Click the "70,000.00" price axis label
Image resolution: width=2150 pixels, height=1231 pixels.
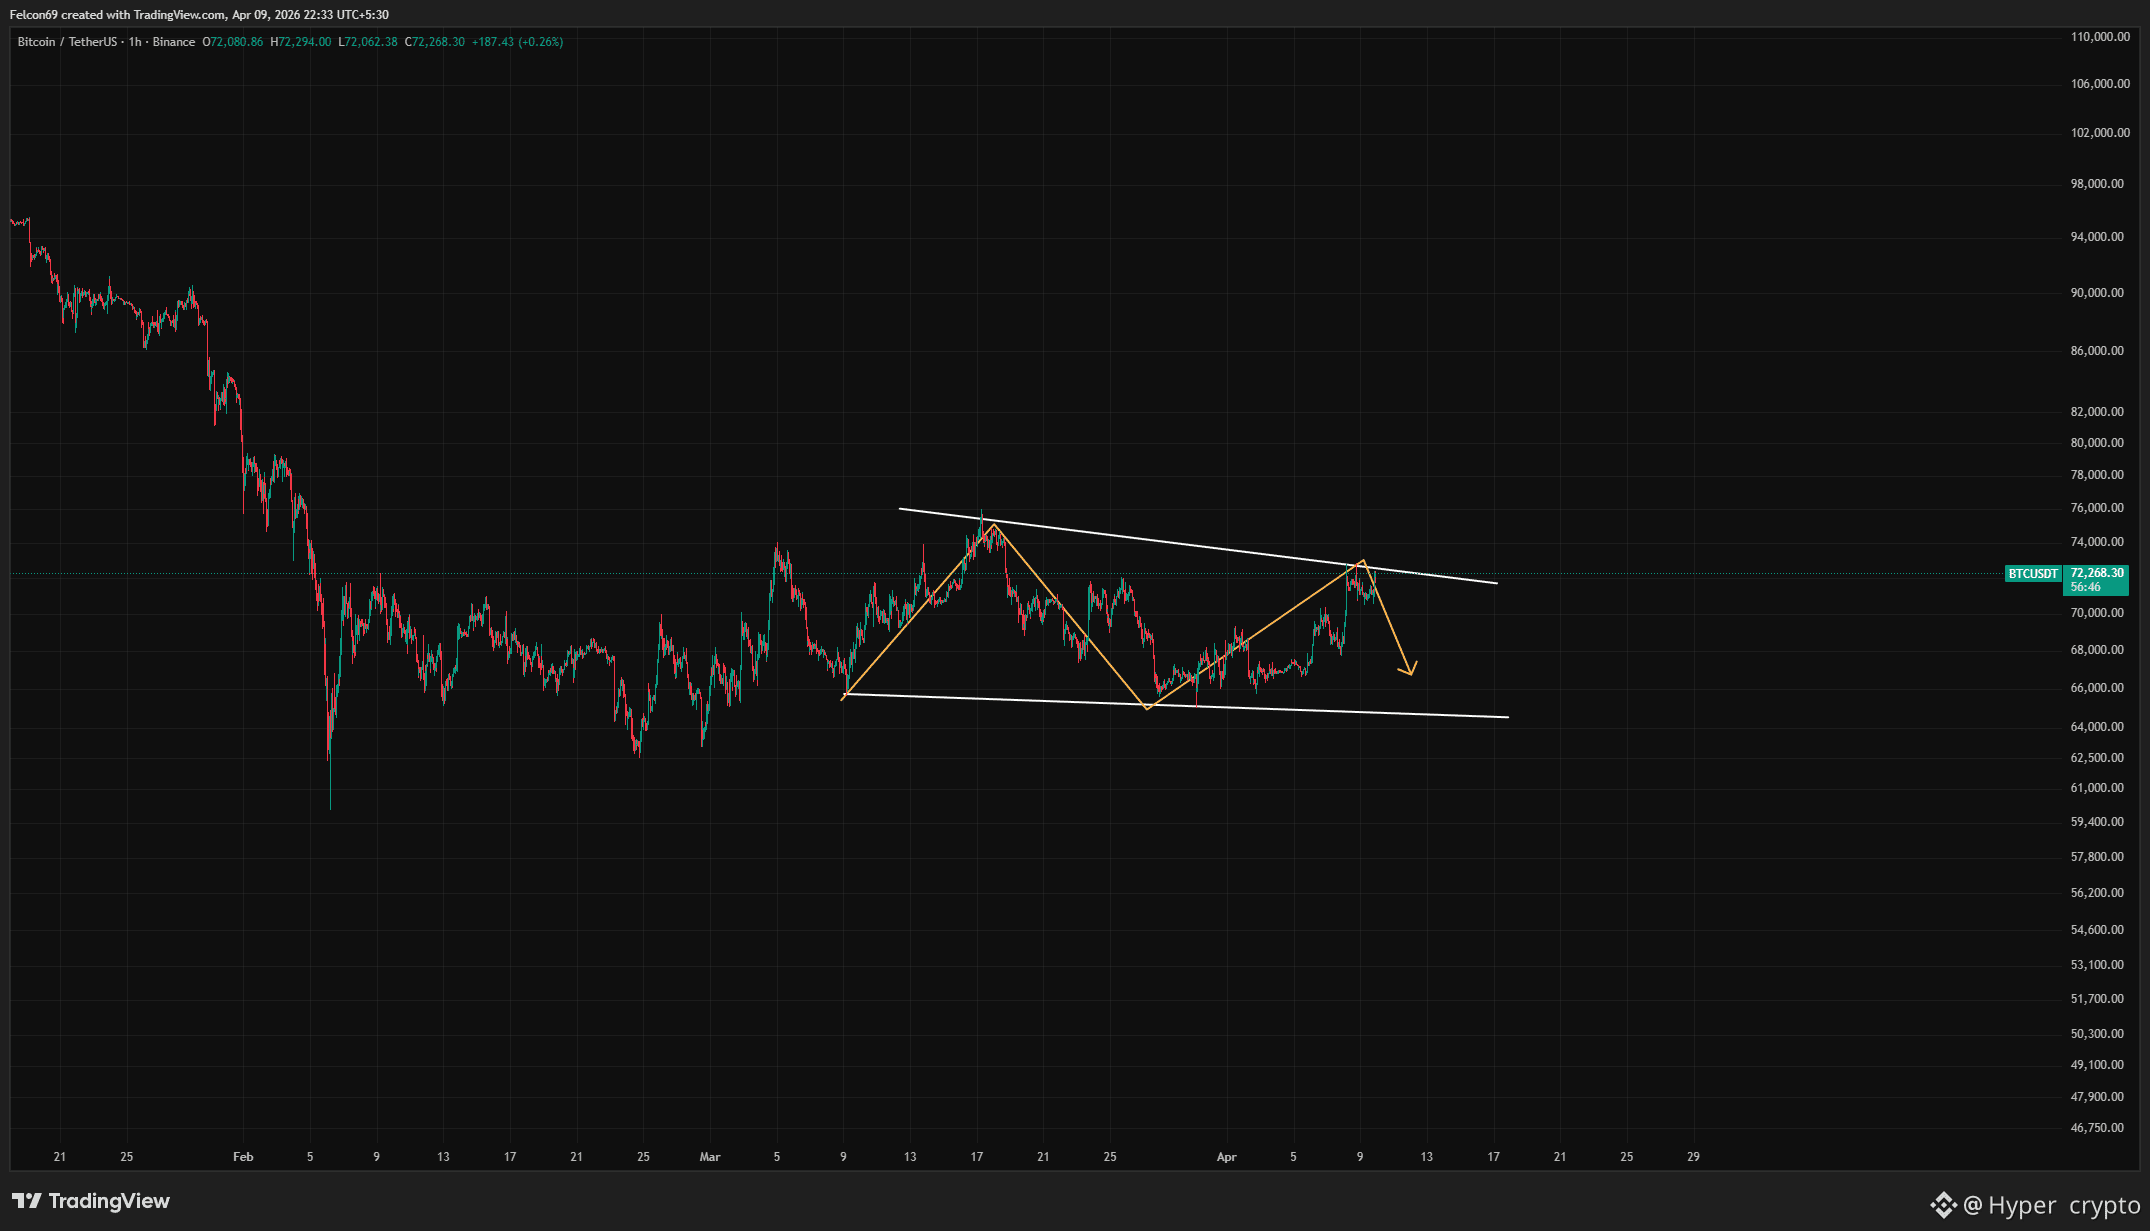(2097, 613)
